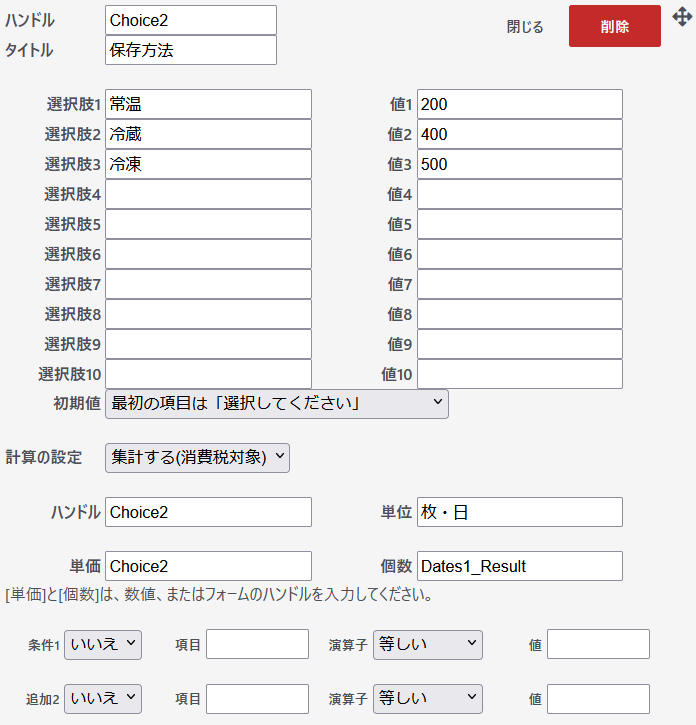Click the empty 値4 field
Screen dimensions: 696x725
point(520,194)
